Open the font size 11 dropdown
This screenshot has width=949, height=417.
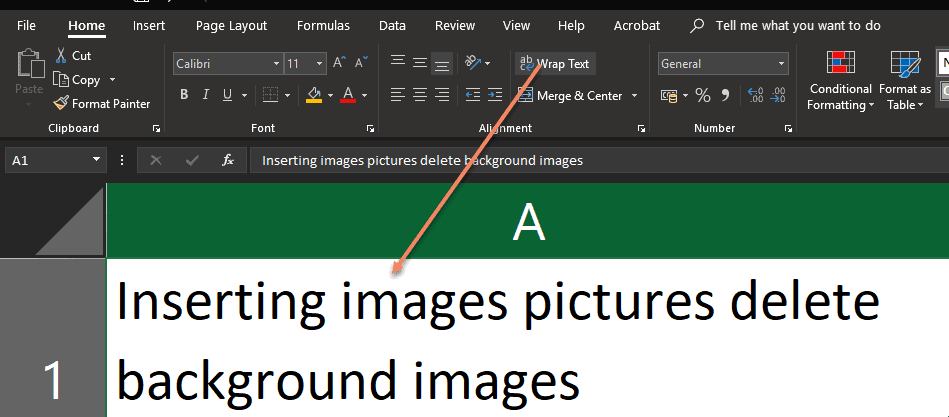(320, 64)
